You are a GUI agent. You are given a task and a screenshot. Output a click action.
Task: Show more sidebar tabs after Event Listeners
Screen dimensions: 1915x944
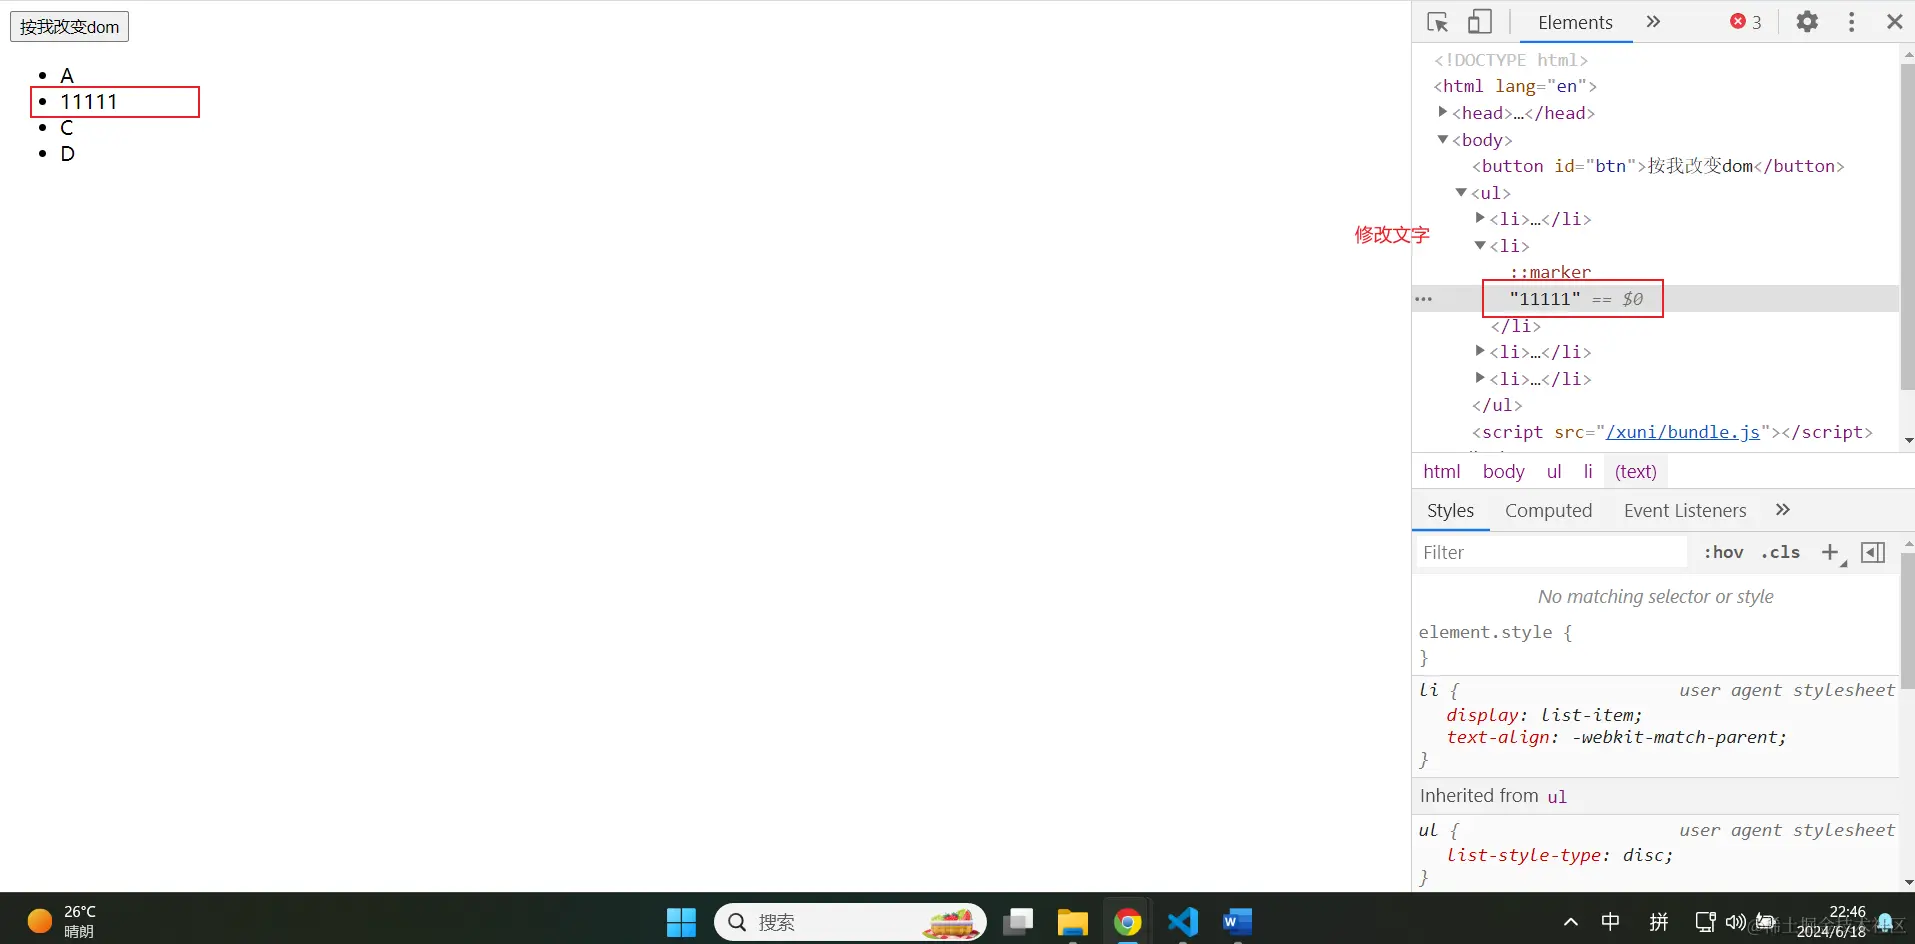1783,510
